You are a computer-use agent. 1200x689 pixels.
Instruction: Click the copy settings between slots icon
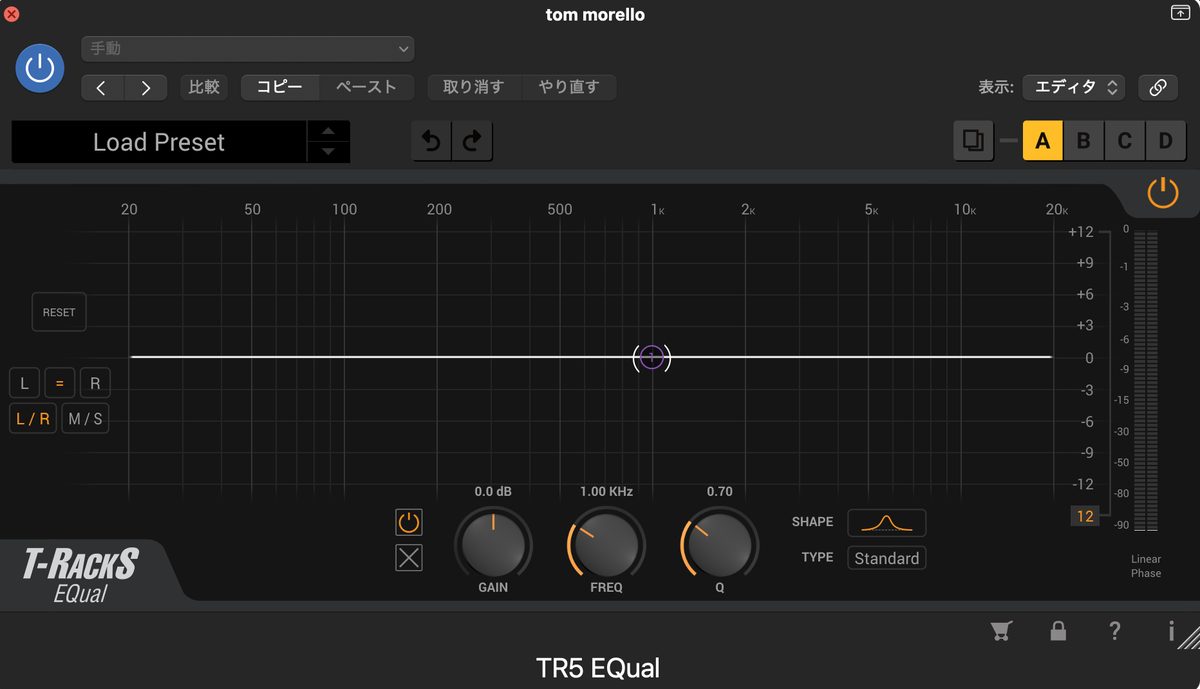tap(973, 141)
